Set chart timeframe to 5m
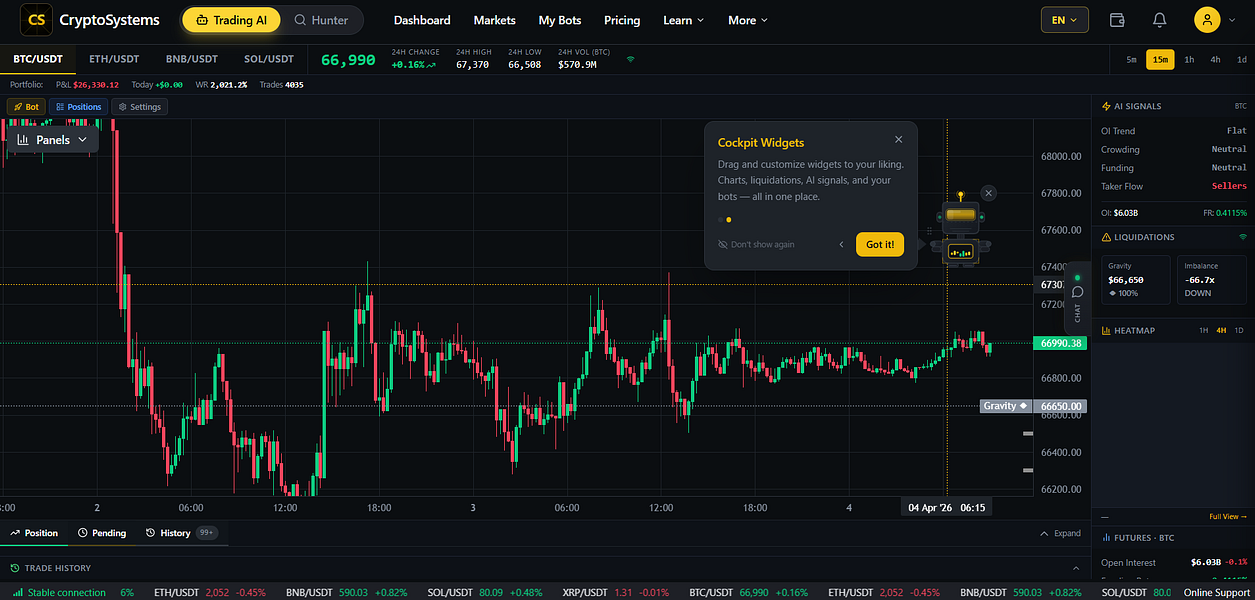The image size is (1255, 600). [1131, 59]
